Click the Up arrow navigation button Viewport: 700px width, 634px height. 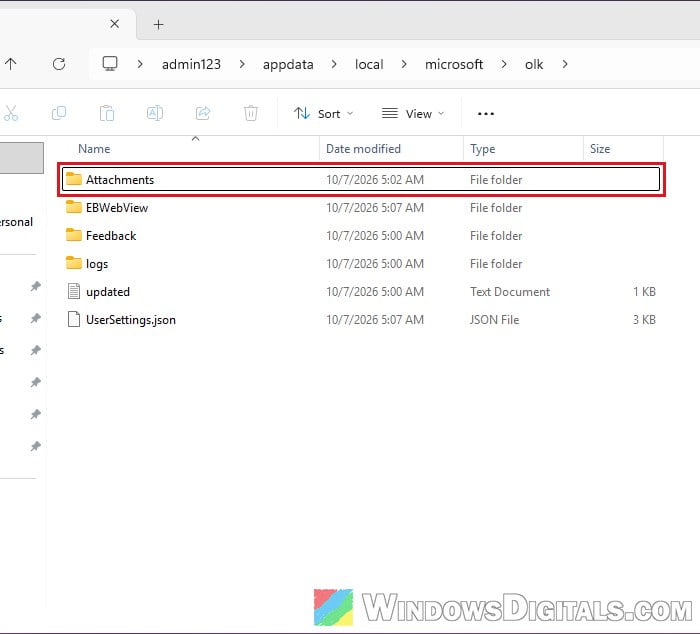point(11,64)
